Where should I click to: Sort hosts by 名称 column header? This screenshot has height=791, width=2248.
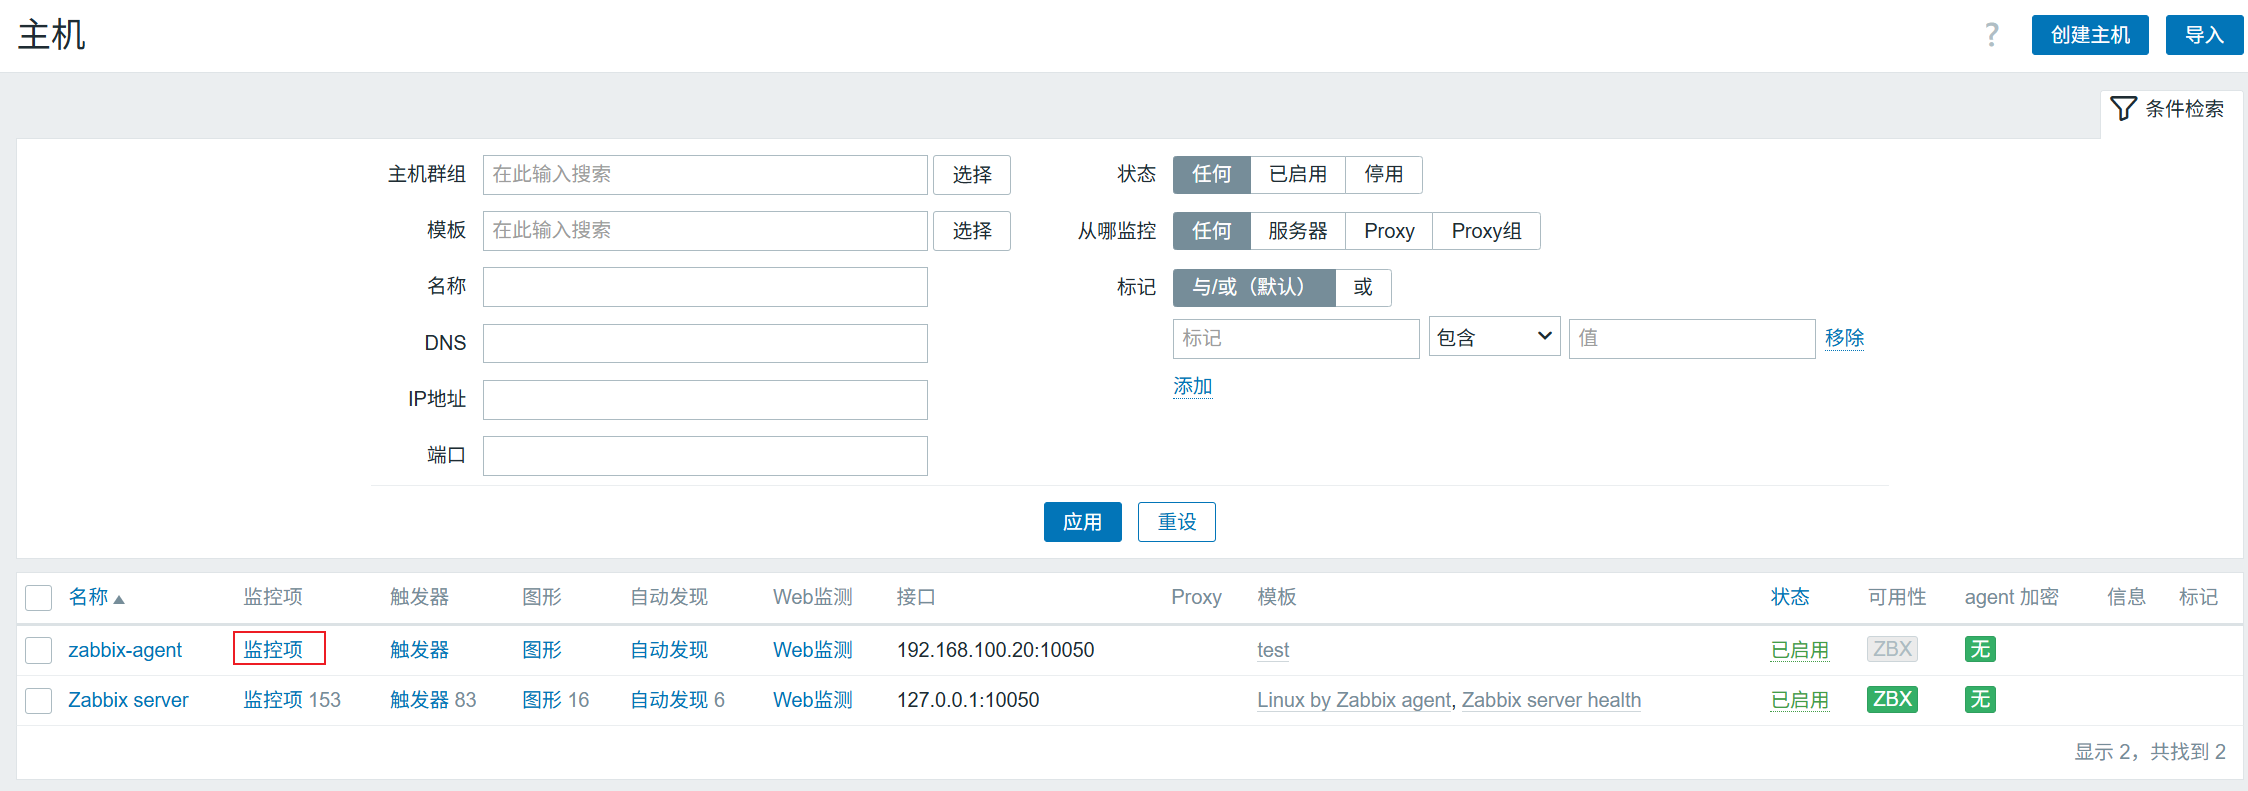88,597
